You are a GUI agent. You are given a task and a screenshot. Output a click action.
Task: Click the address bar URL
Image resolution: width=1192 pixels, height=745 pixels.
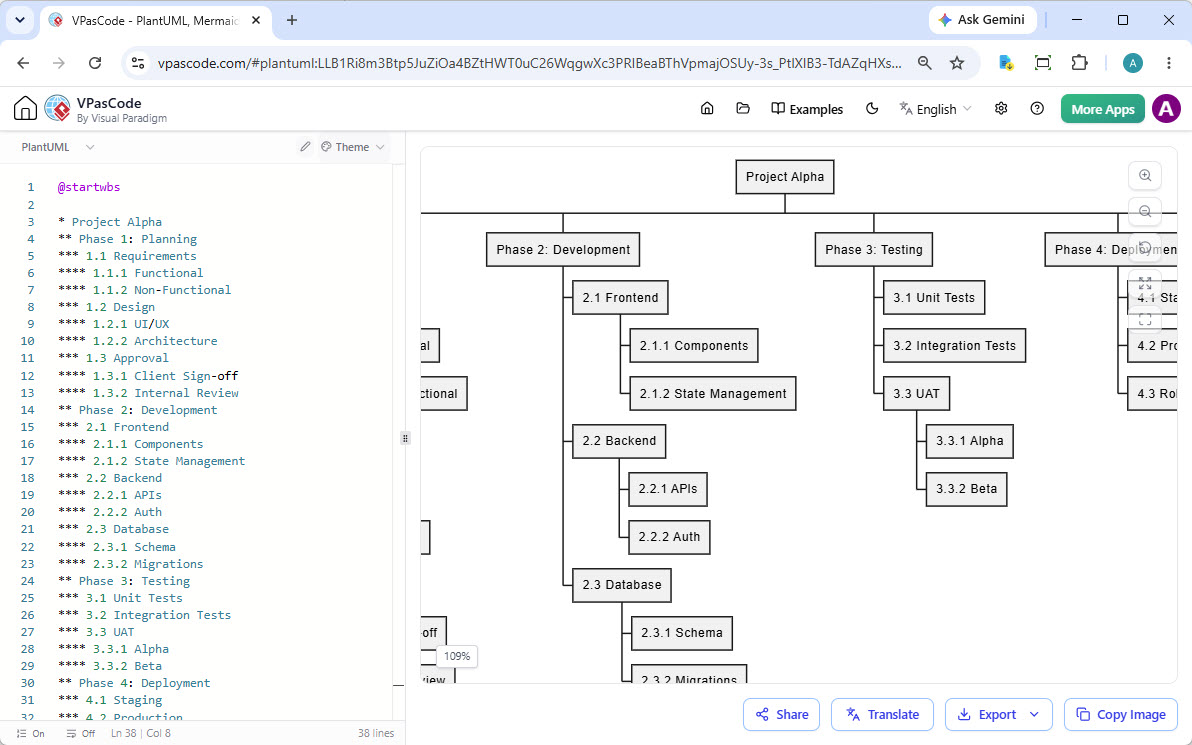tap(530, 63)
